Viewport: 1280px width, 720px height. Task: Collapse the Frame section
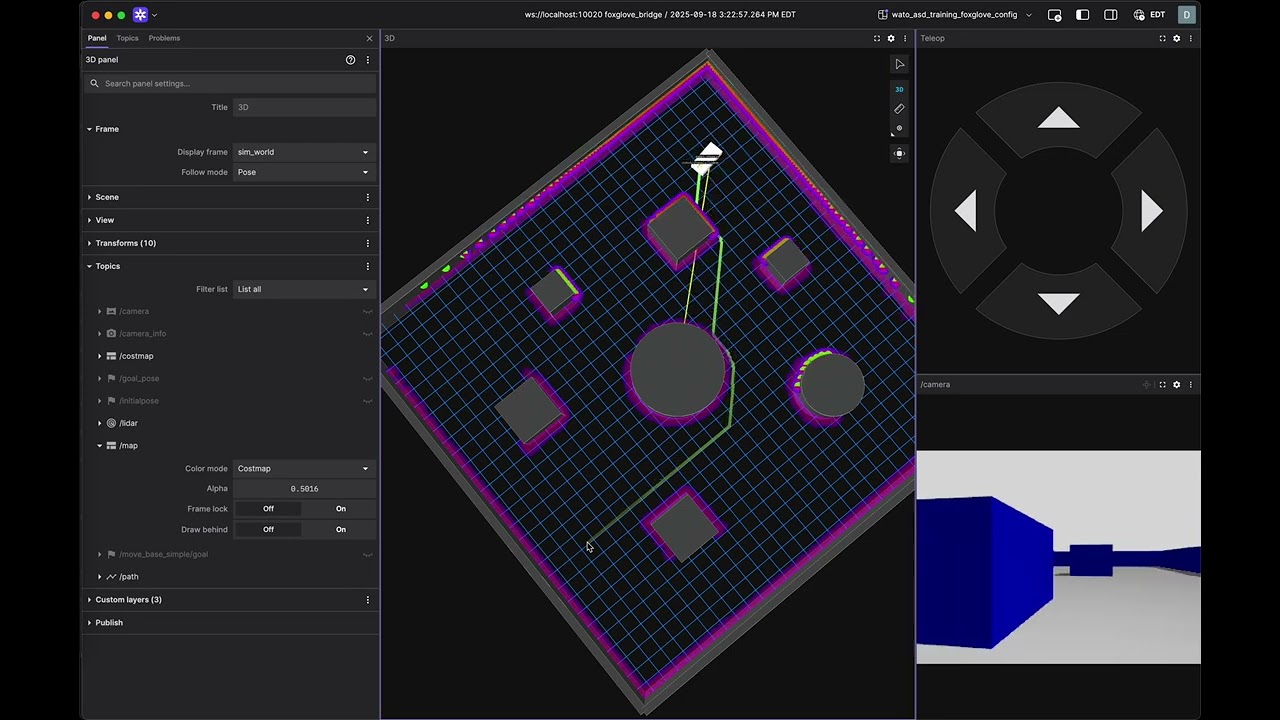[89, 129]
